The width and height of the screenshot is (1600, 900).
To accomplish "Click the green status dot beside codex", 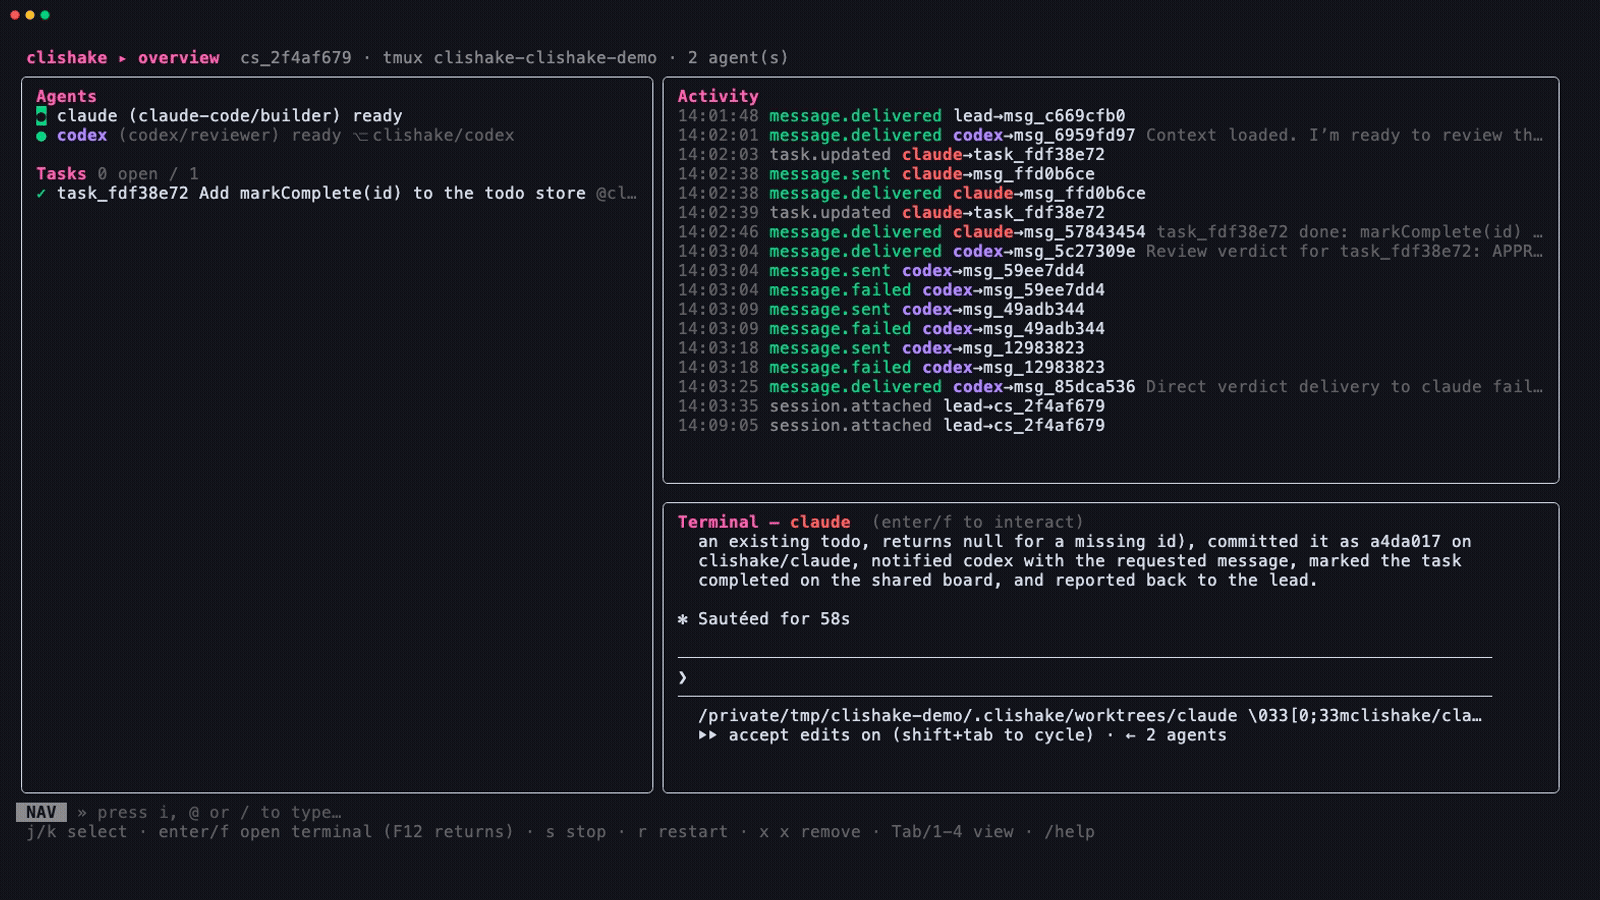I will (41, 136).
